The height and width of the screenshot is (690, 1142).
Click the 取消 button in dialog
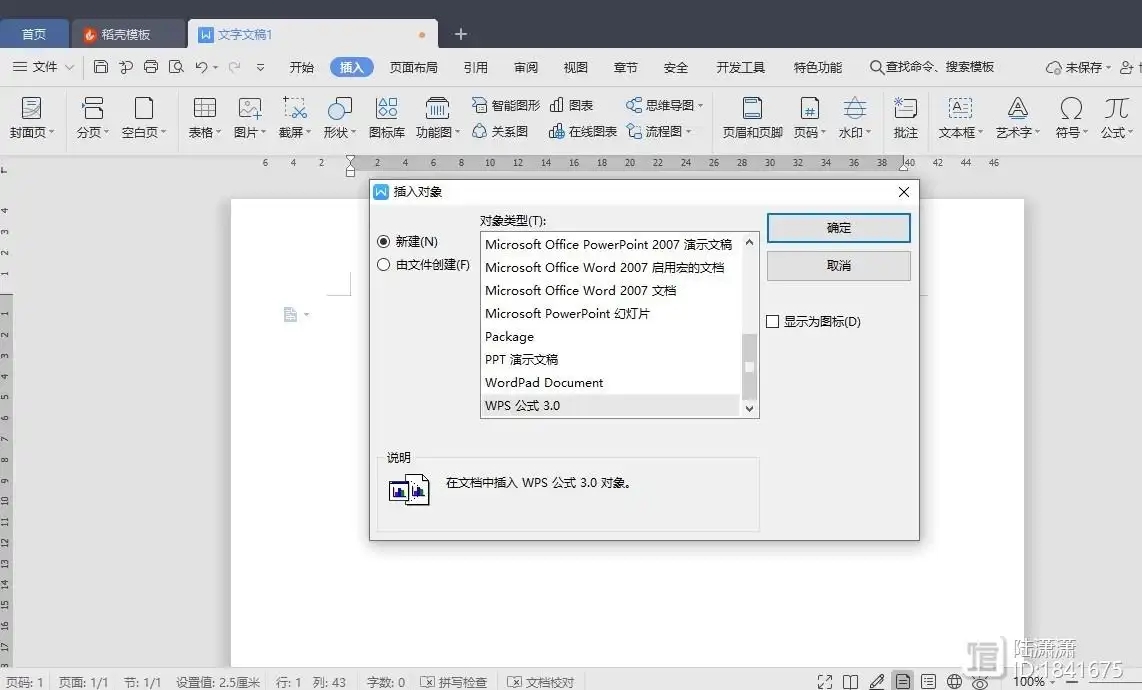point(838,265)
